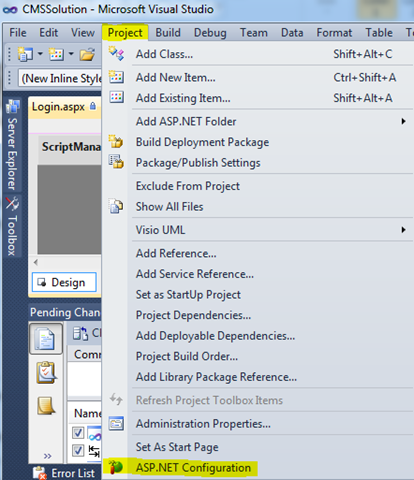The height and width of the screenshot is (480, 414).
Task: Choose Add Service Reference
Action: pos(257,274)
